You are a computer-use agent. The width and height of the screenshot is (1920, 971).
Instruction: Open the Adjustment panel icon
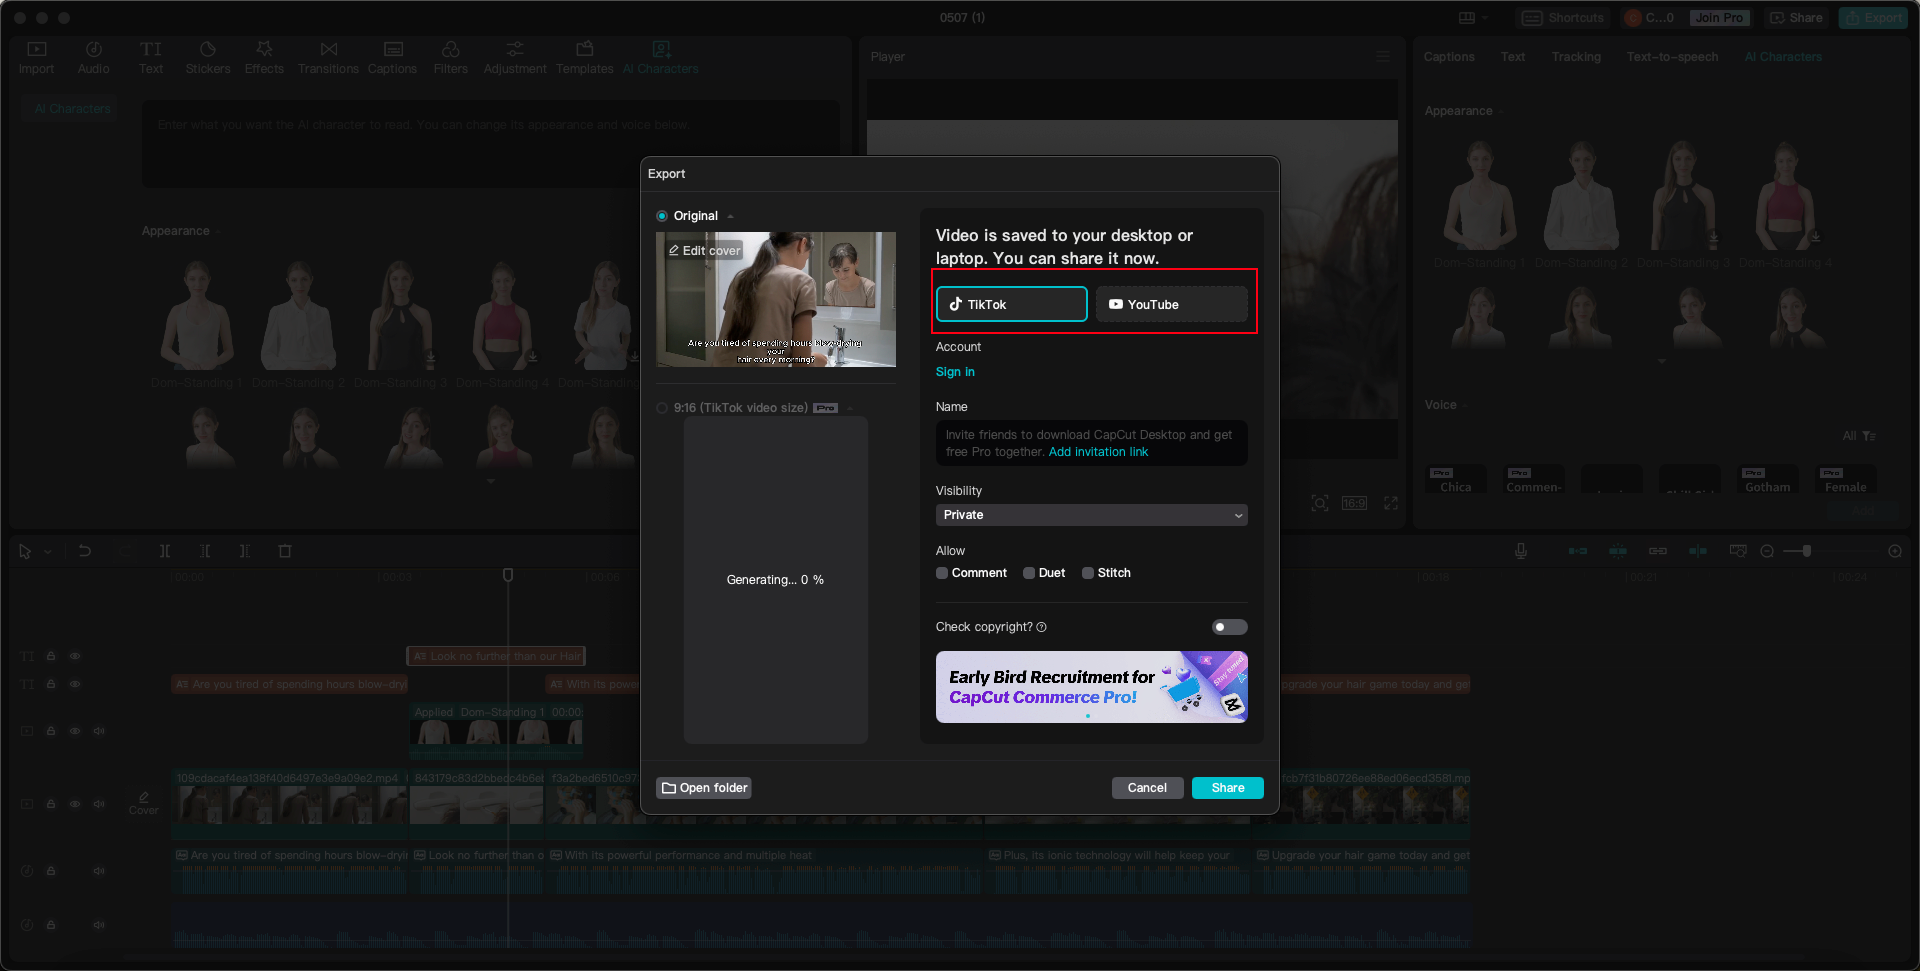[x=515, y=58]
